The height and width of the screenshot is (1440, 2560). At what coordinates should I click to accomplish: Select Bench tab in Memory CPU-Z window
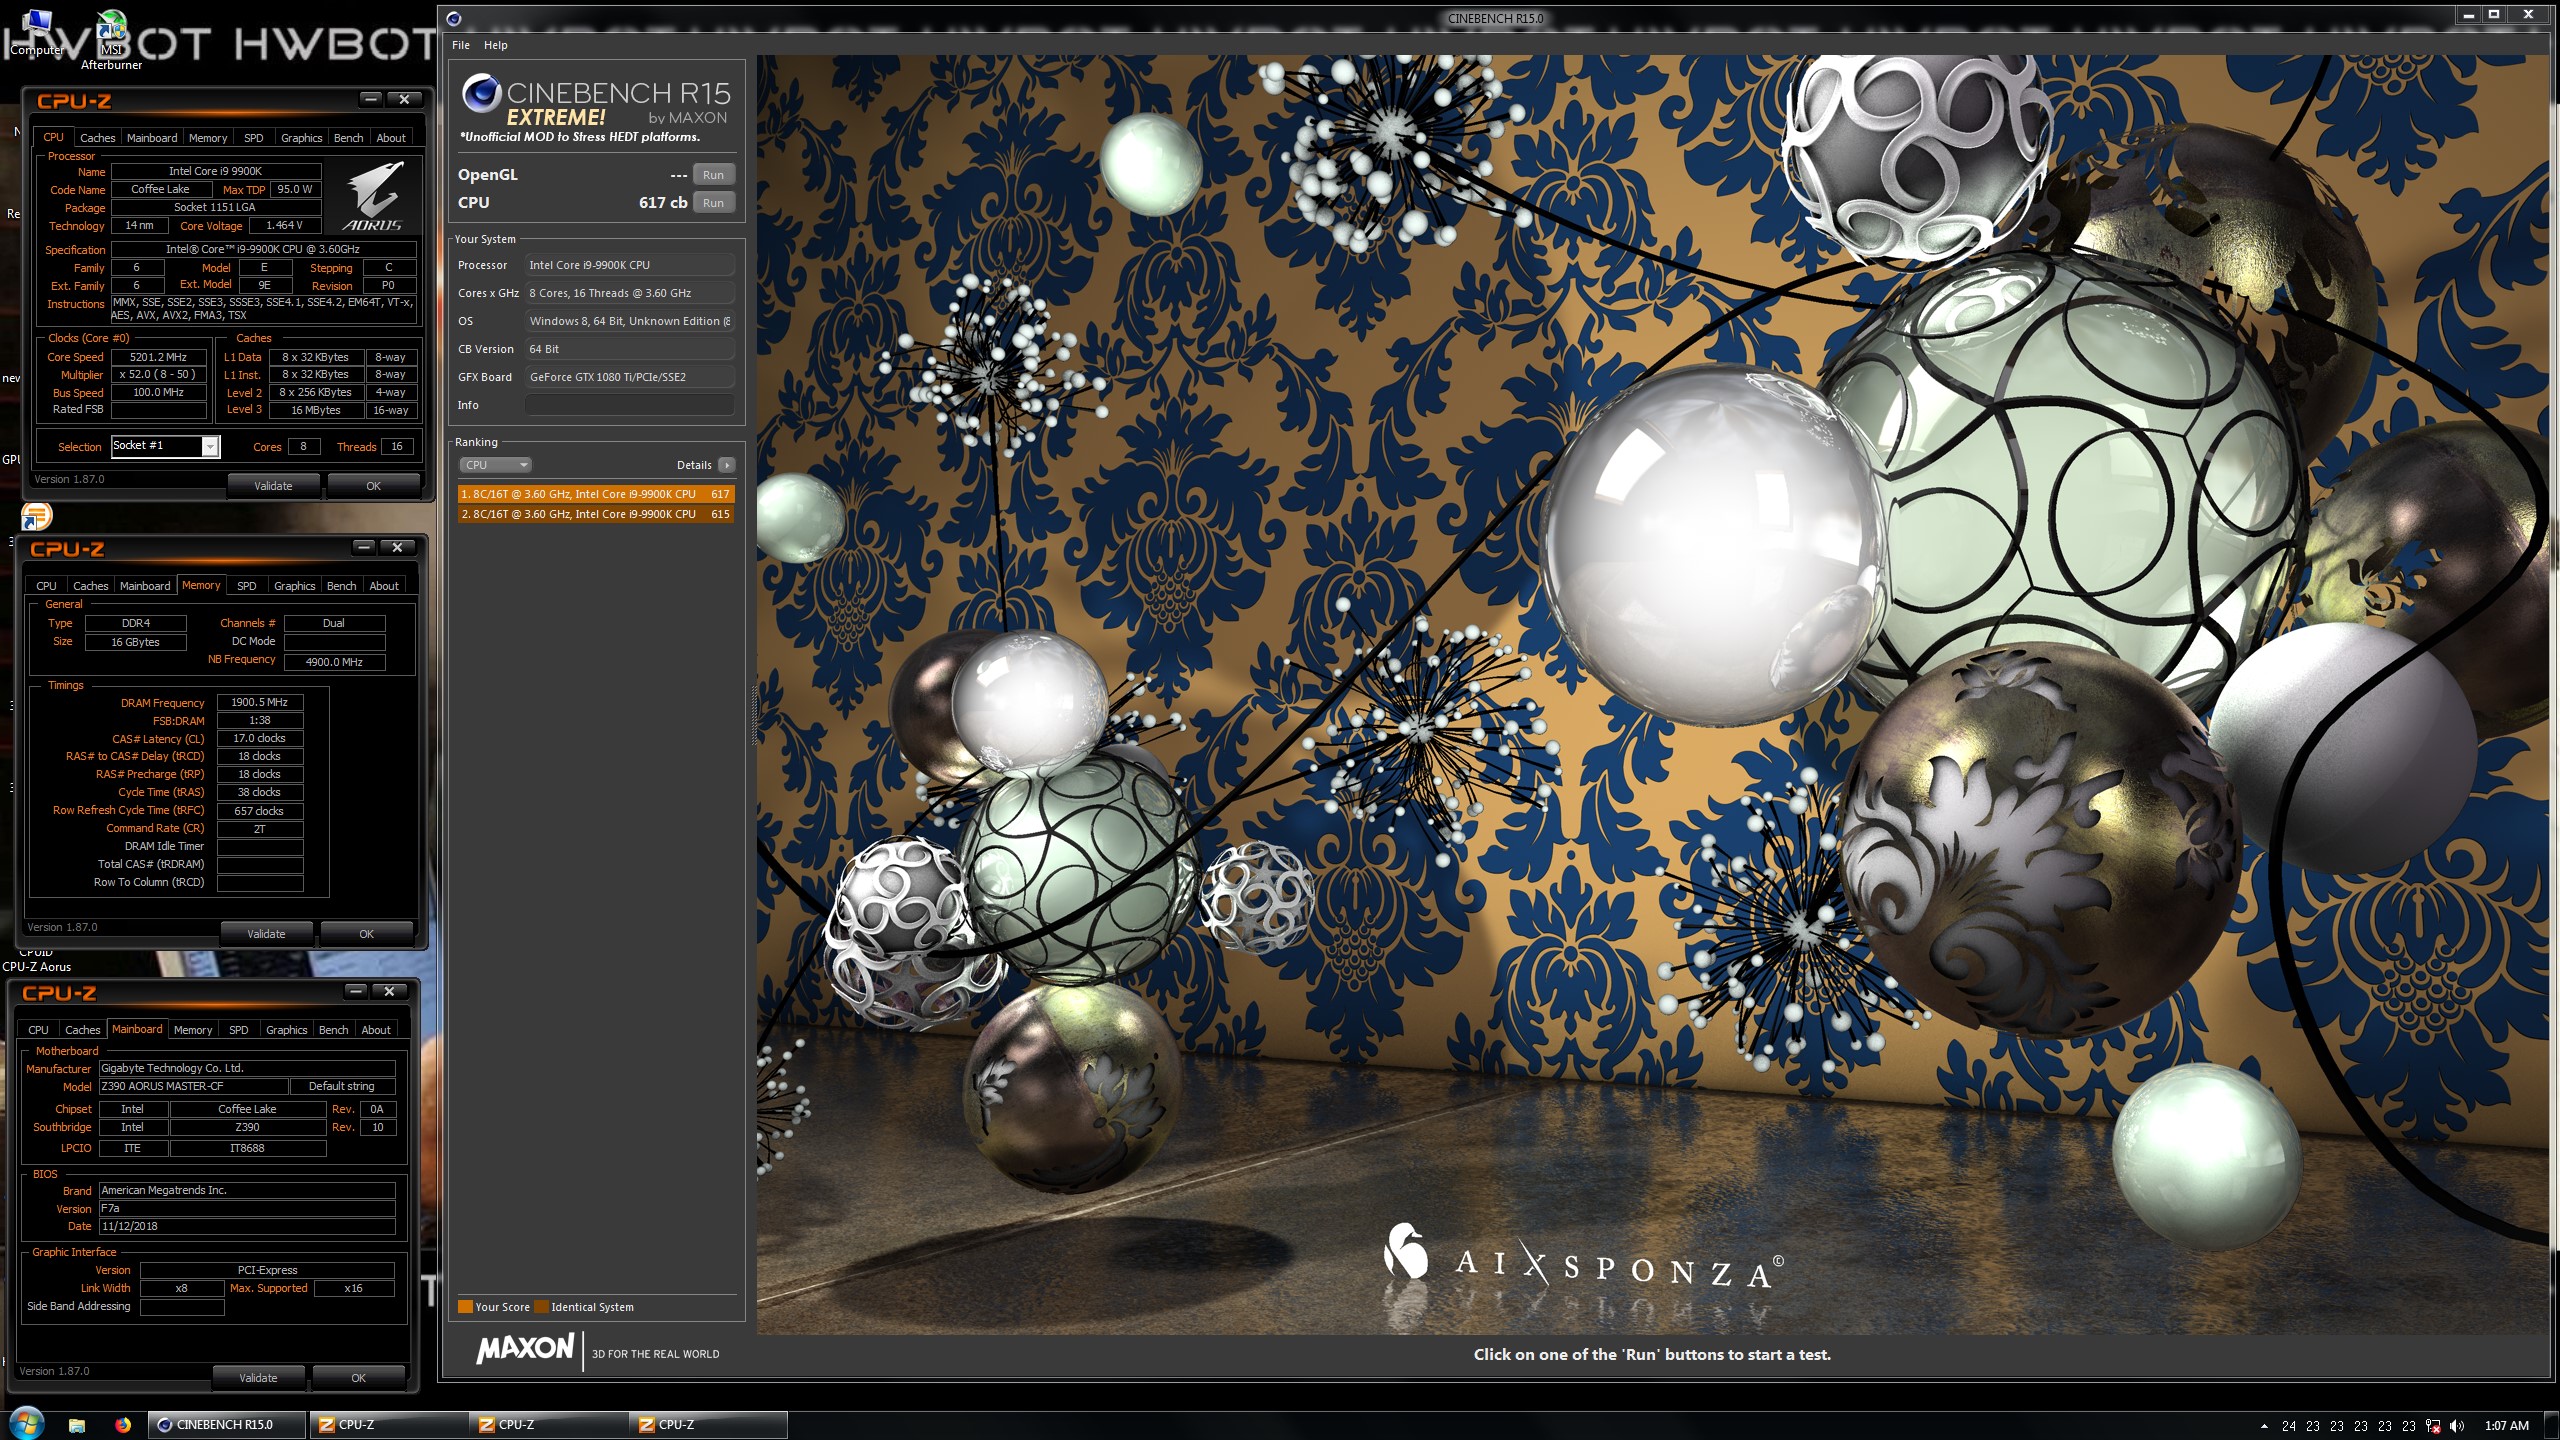pos(342,586)
